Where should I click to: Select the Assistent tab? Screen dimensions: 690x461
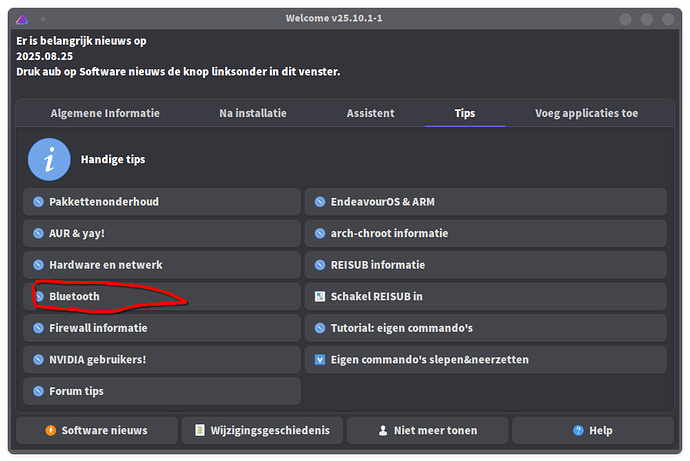(x=370, y=113)
